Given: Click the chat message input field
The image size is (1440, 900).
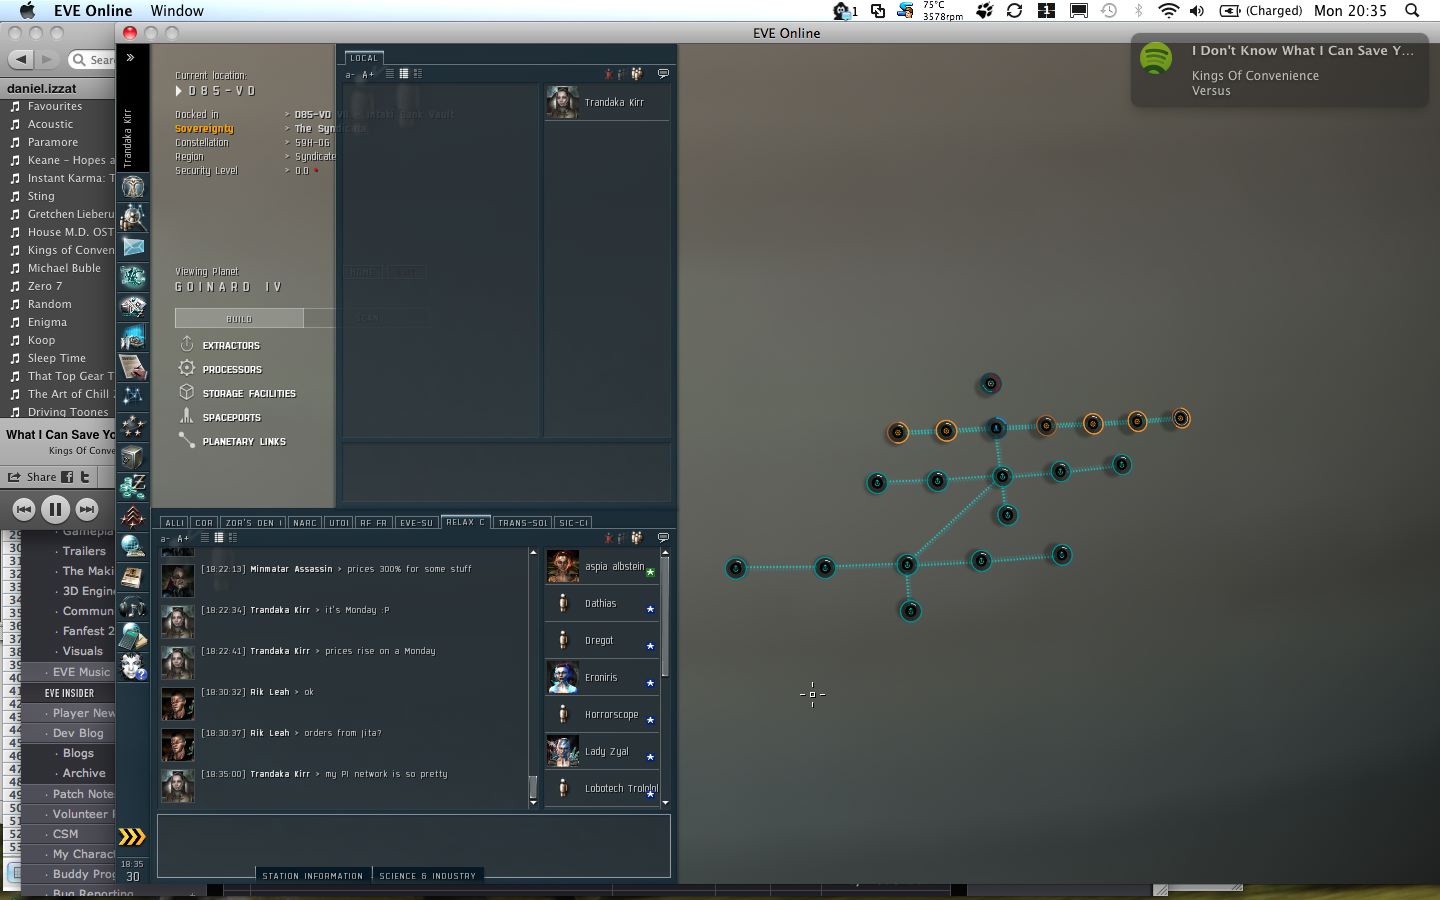Looking at the screenshot, I should pos(413,846).
